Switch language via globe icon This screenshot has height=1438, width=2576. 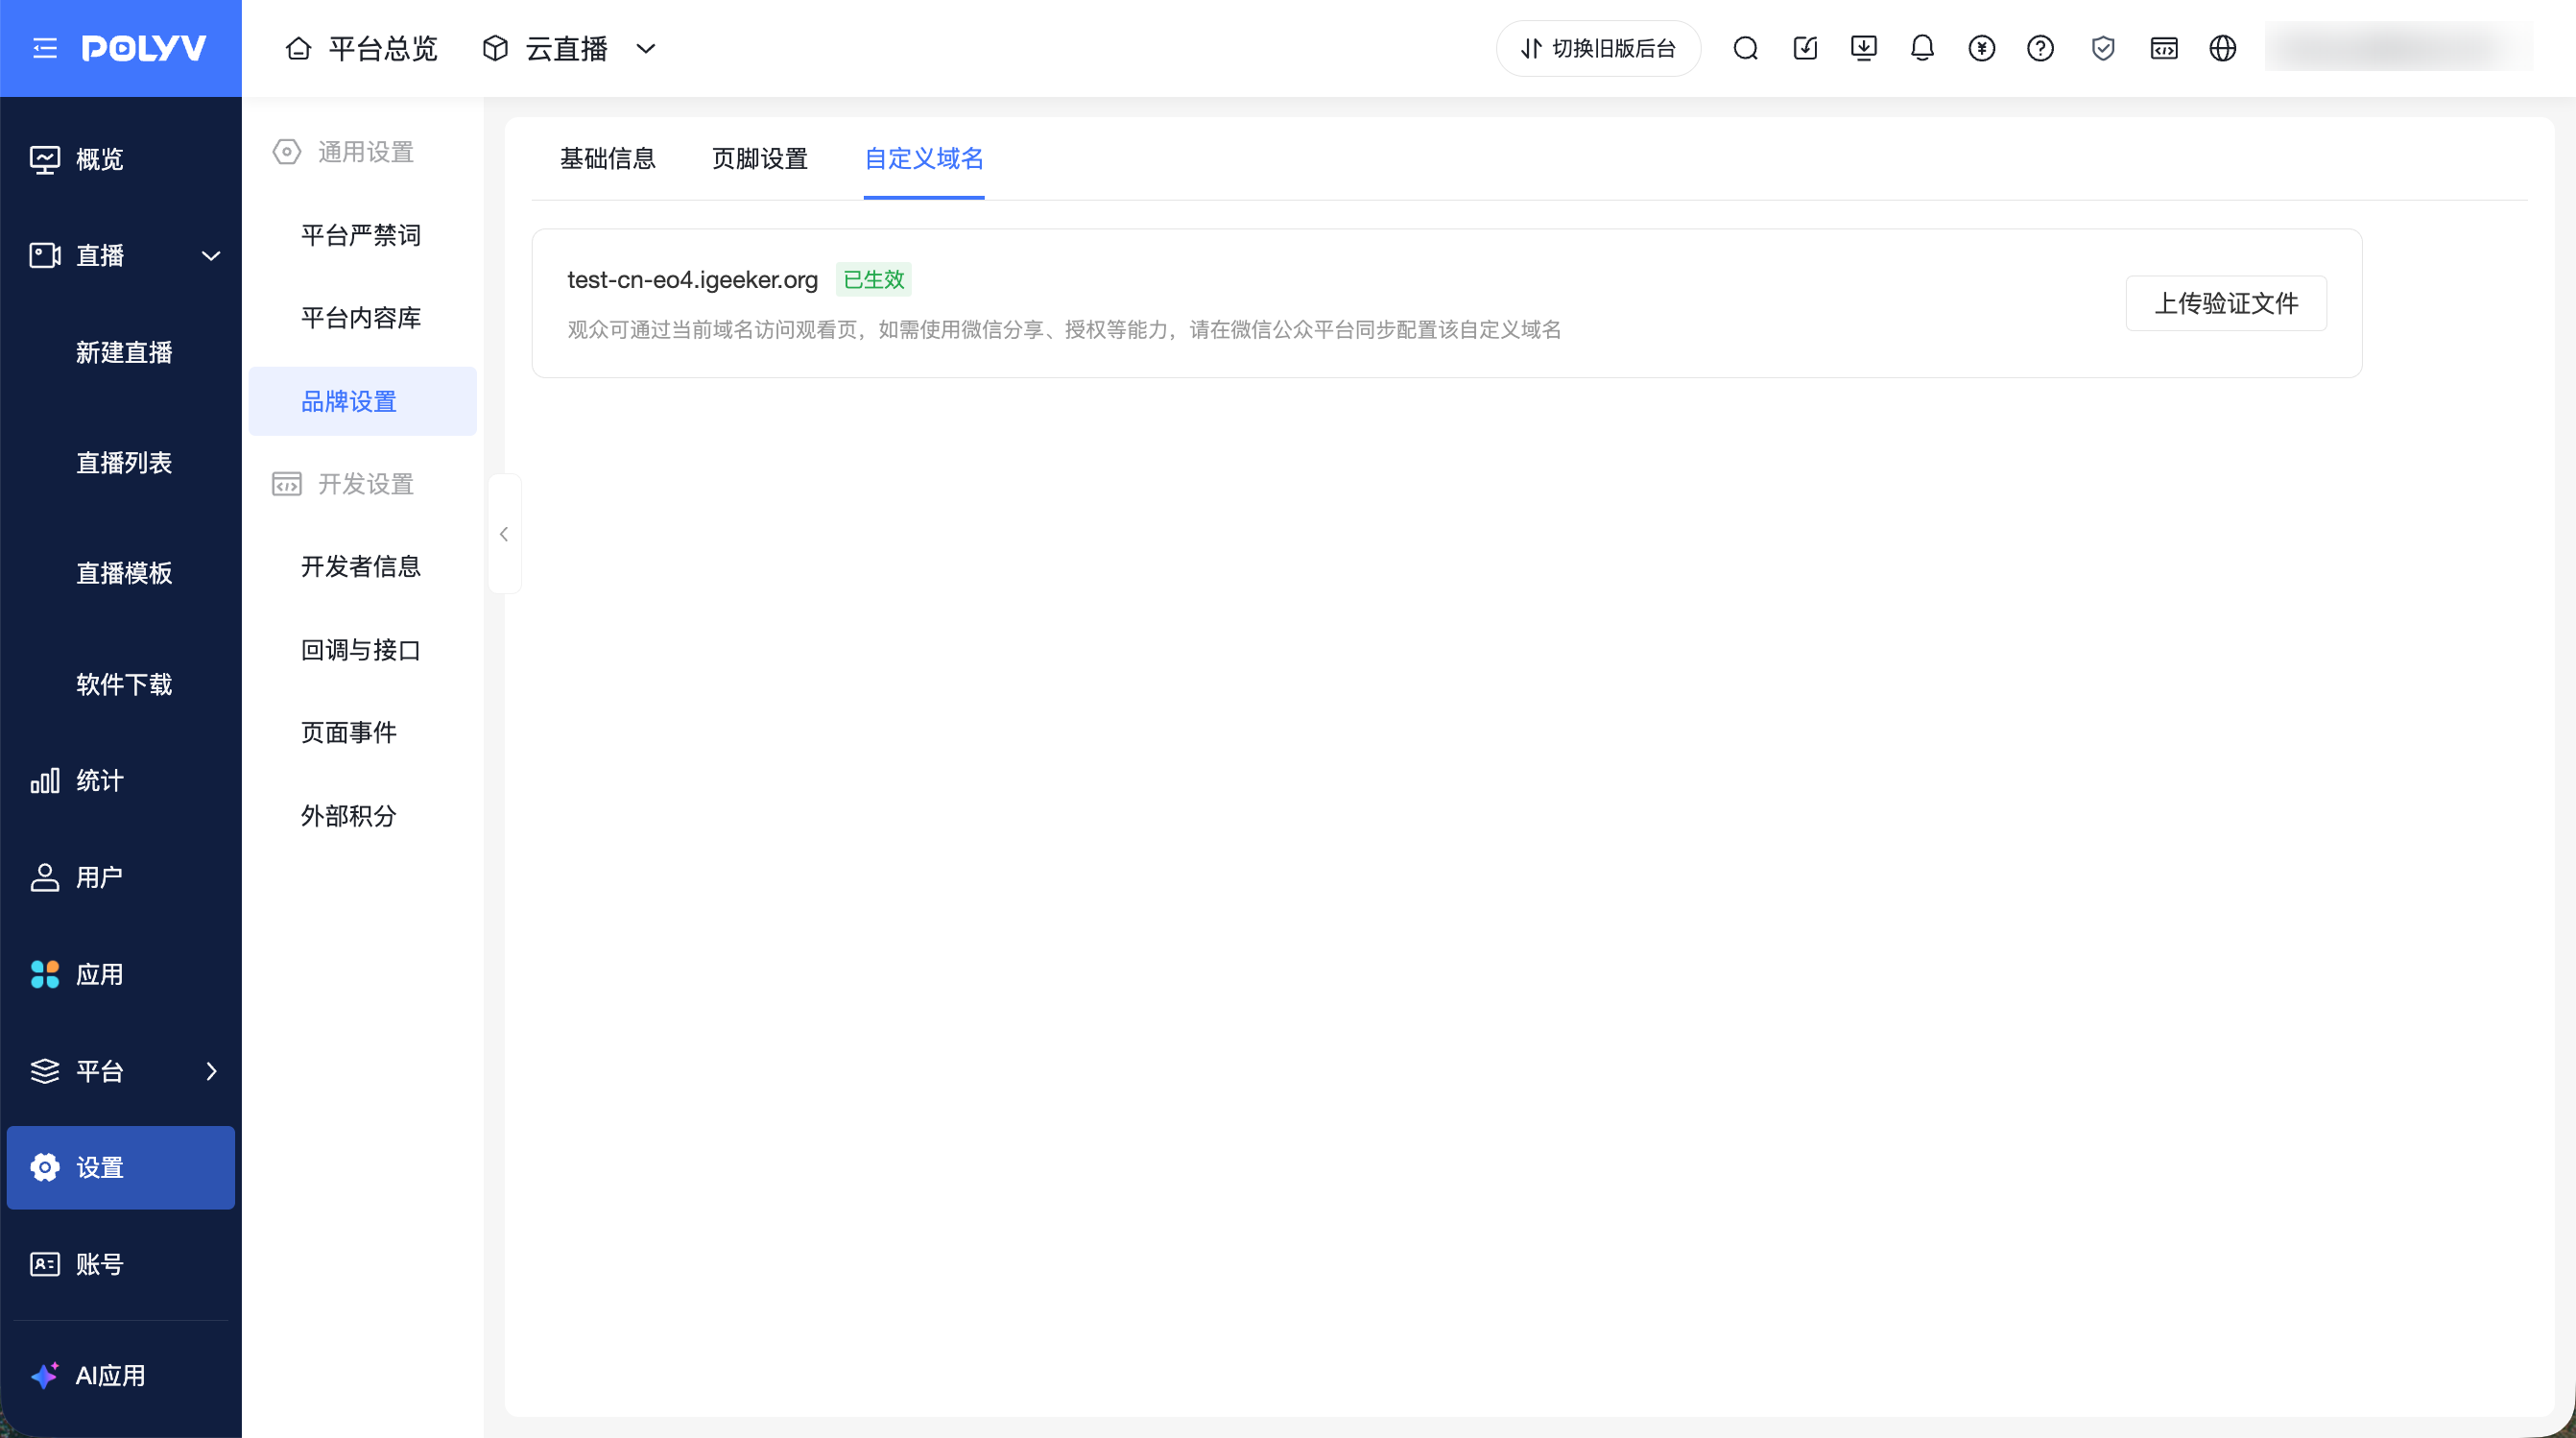pos(2223,48)
